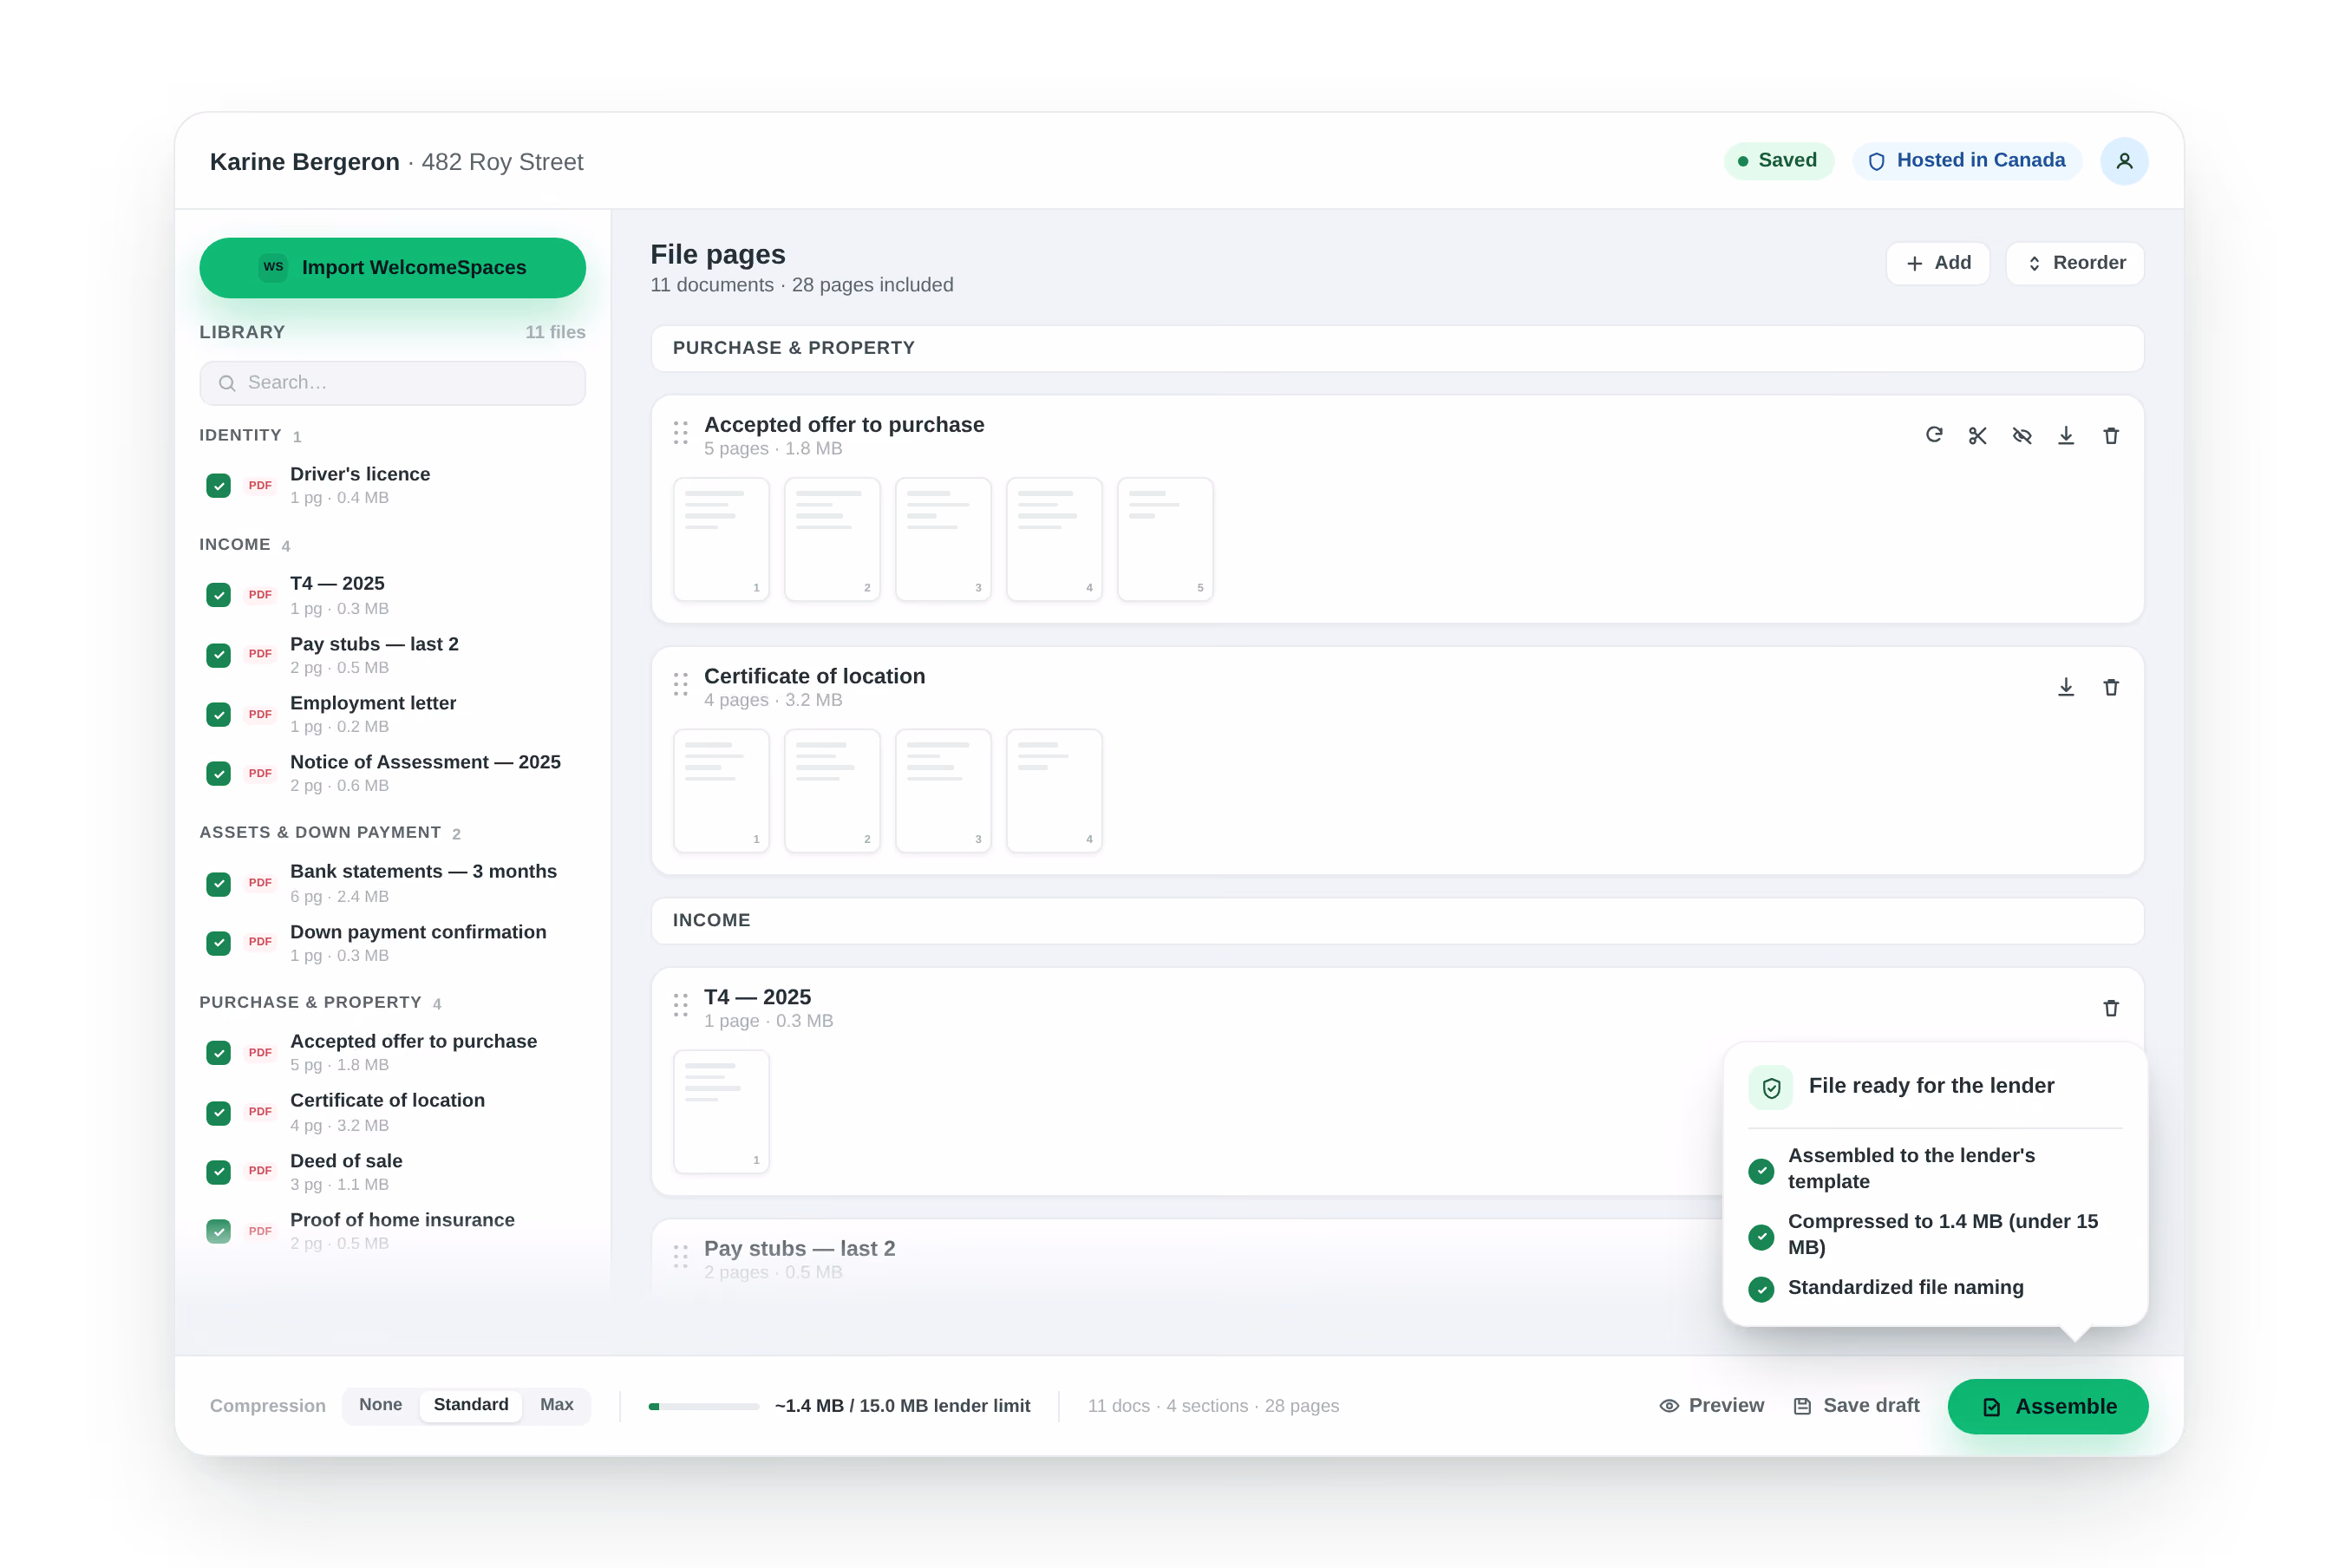Click the Employment letter library entry

click(392, 714)
